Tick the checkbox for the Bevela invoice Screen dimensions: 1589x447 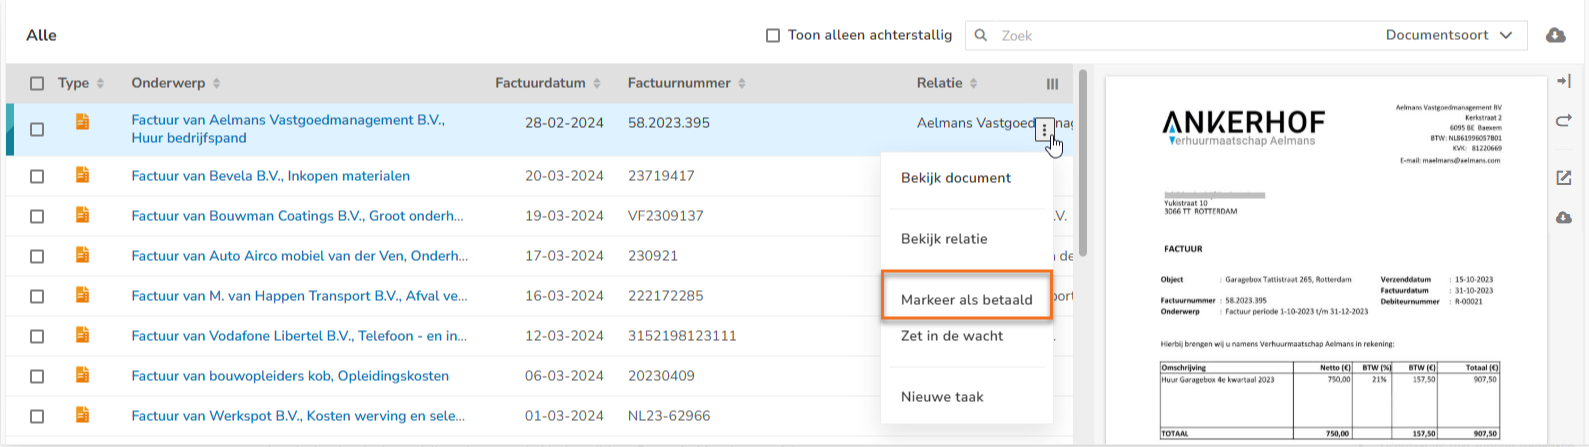(x=37, y=177)
